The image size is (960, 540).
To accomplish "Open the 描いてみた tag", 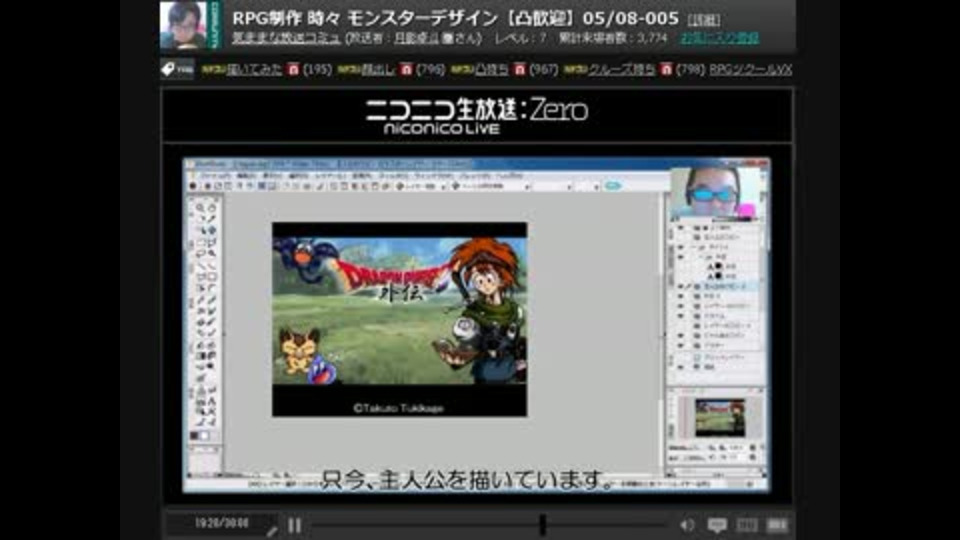I will point(255,70).
